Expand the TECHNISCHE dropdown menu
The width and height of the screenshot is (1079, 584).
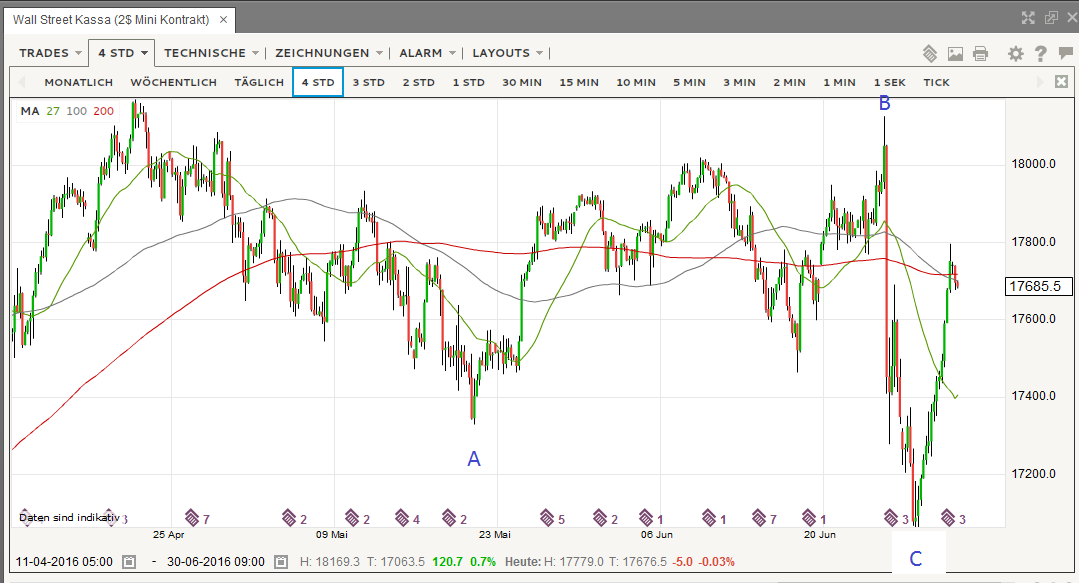211,53
